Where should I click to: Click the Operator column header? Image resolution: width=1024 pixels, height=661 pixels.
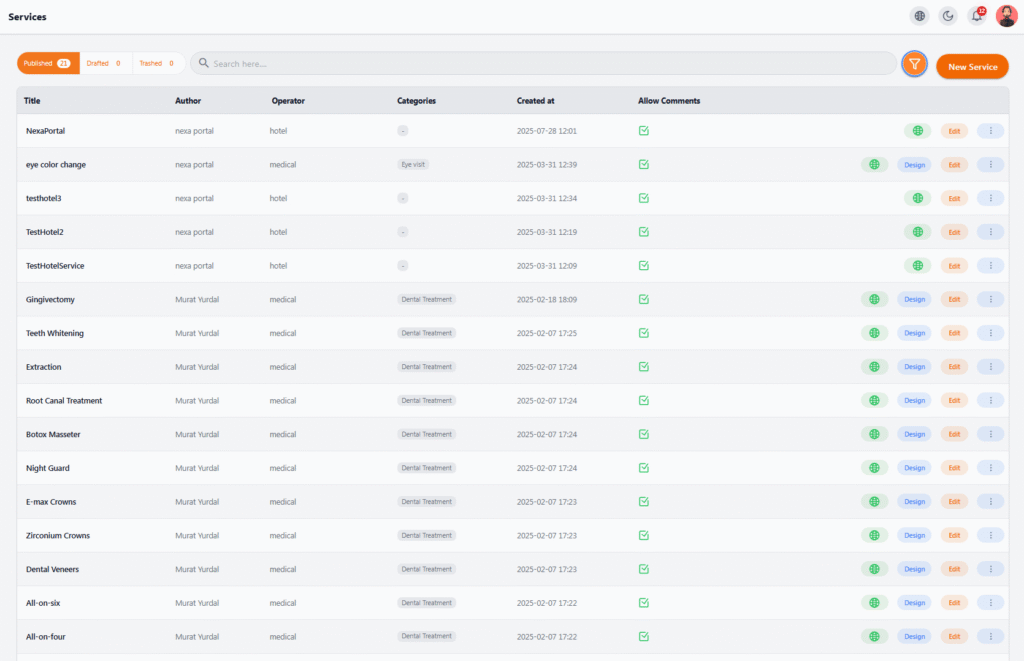[288, 101]
